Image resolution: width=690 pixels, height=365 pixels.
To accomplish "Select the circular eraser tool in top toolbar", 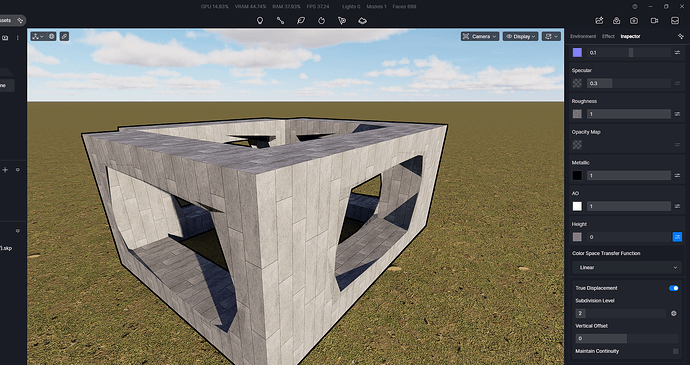I will click(x=321, y=20).
